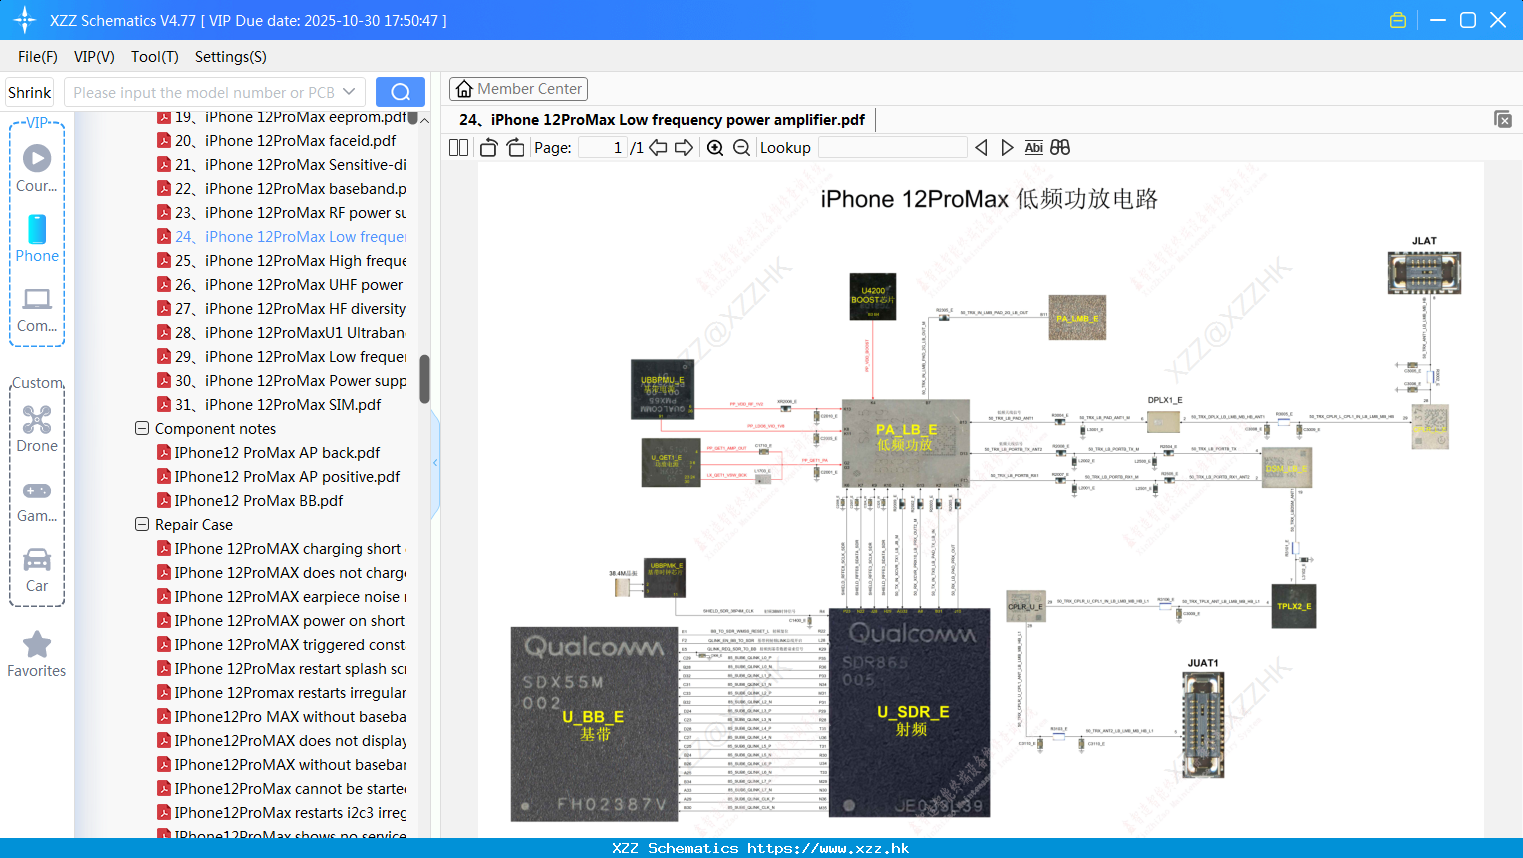1523x858 pixels.
Task: Zoom in on the schematic
Action: [x=715, y=147]
